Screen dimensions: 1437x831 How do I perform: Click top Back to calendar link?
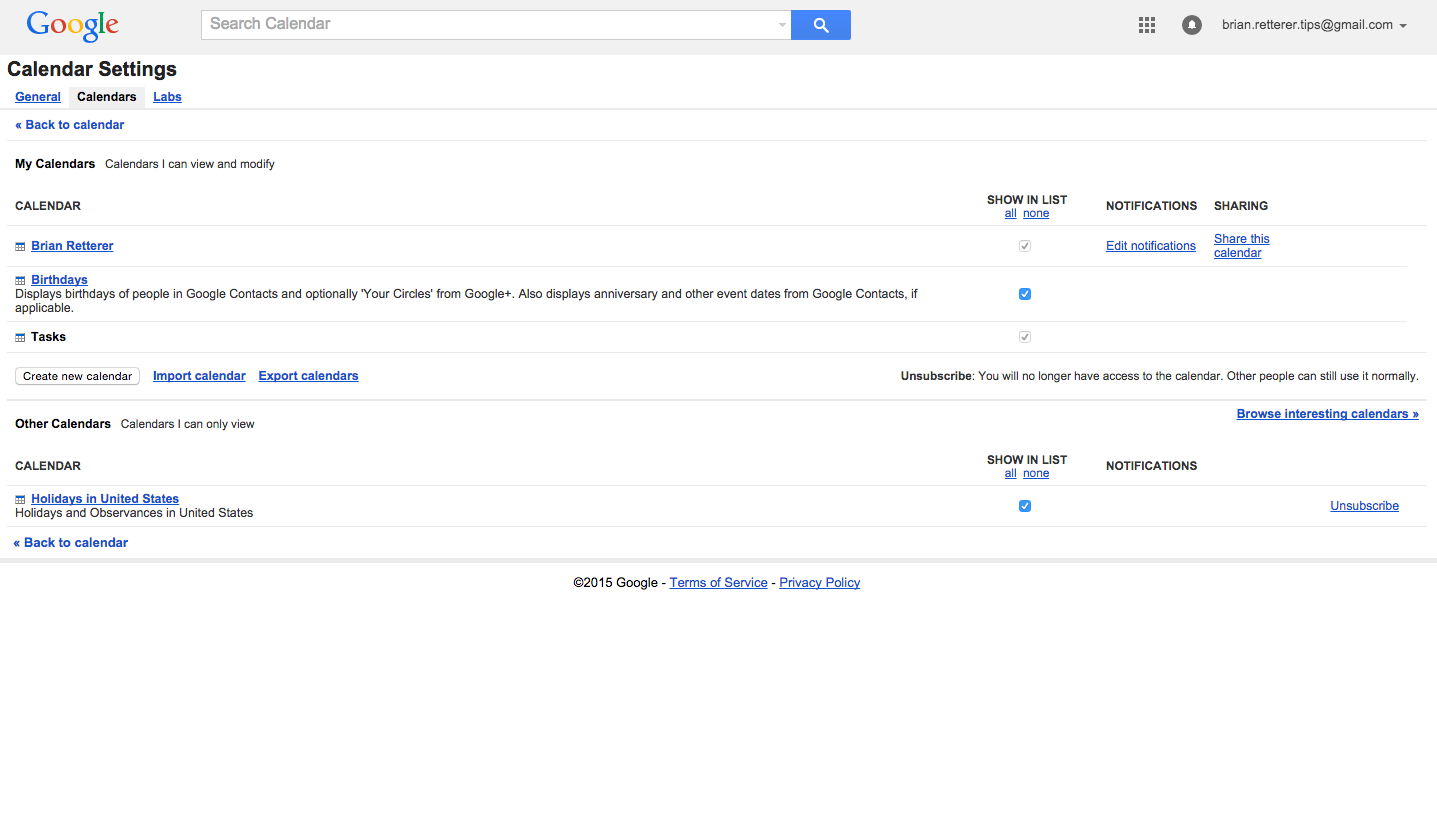point(70,125)
